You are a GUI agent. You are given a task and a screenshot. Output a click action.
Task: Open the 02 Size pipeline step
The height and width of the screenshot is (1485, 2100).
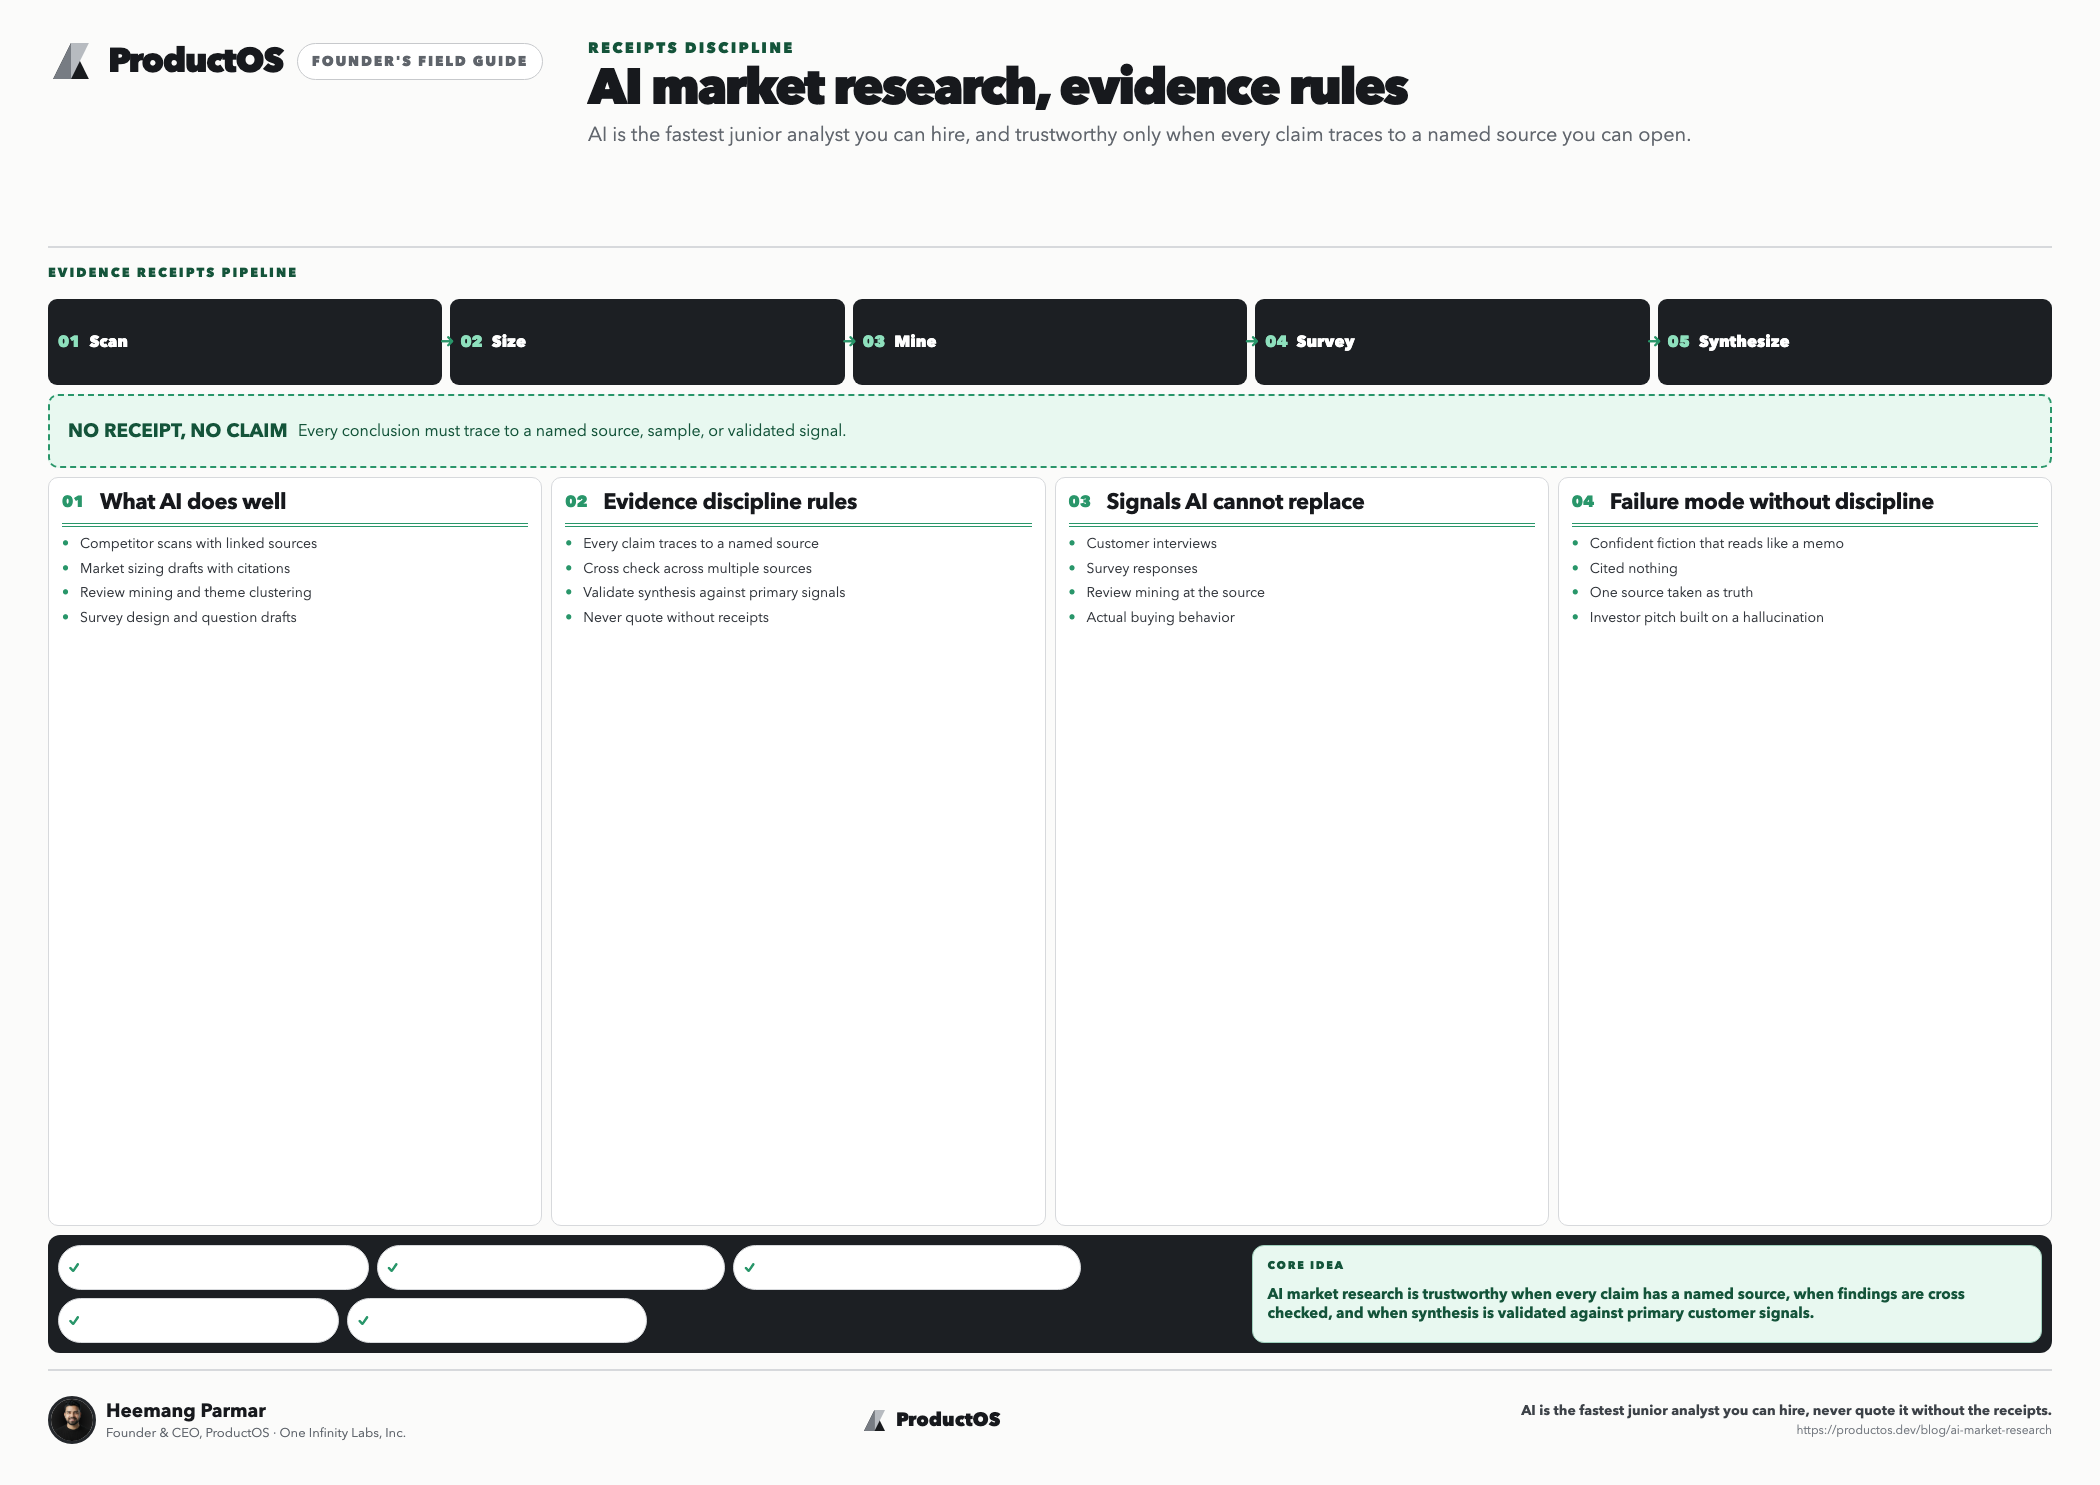pyautogui.click(x=647, y=342)
